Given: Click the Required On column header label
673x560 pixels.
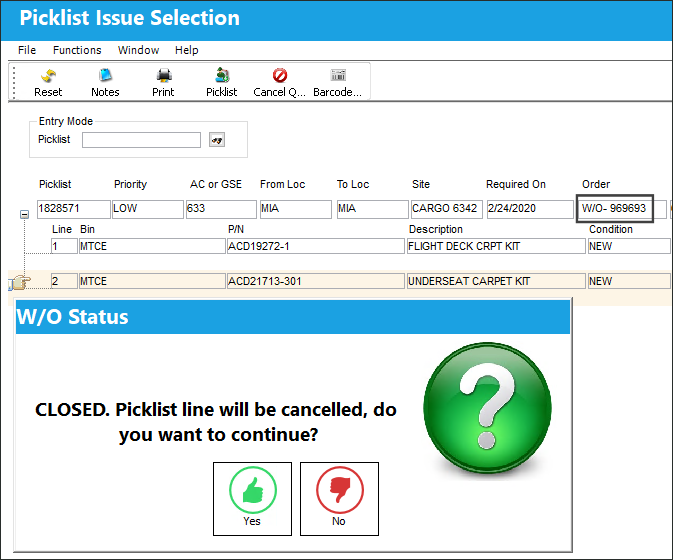Looking at the screenshot, I should pos(516,185).
